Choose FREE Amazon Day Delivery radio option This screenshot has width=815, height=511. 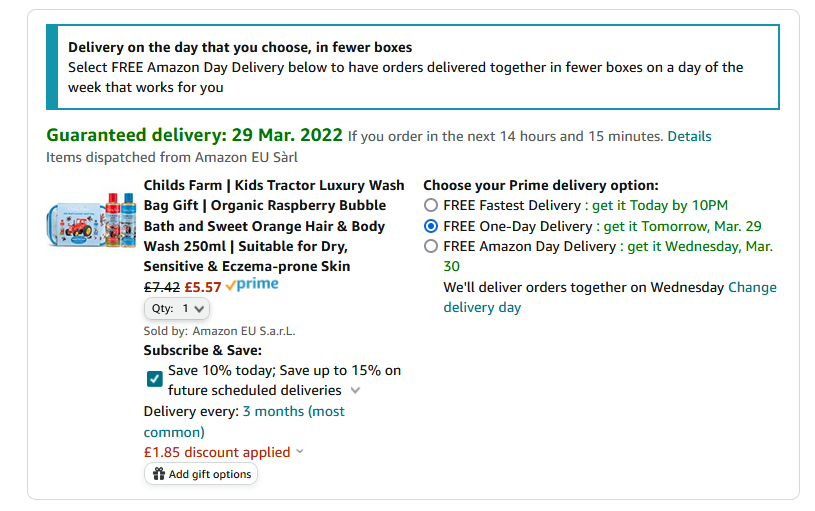(x=430, y=246)
